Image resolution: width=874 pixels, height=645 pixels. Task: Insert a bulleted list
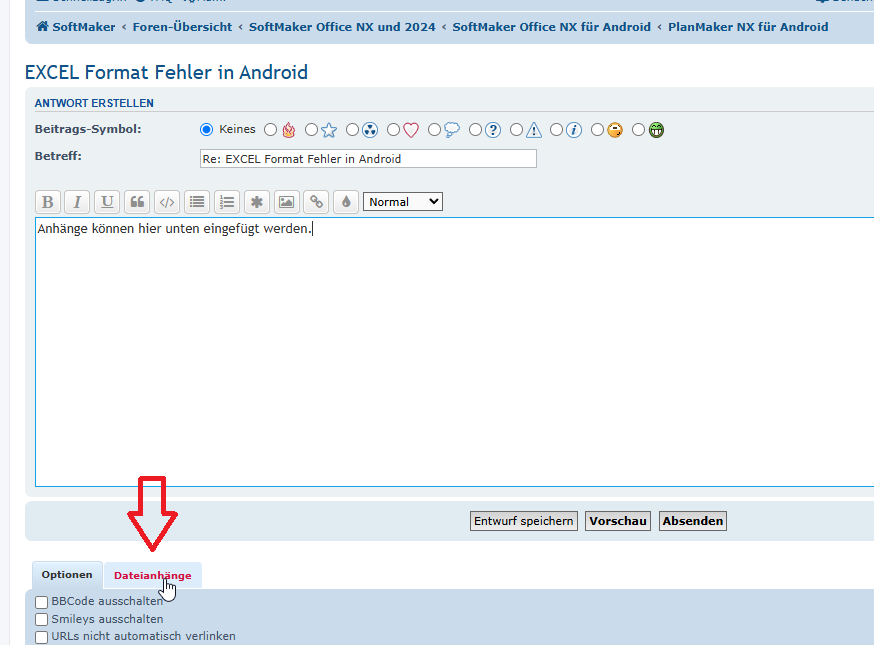(197, 202)
